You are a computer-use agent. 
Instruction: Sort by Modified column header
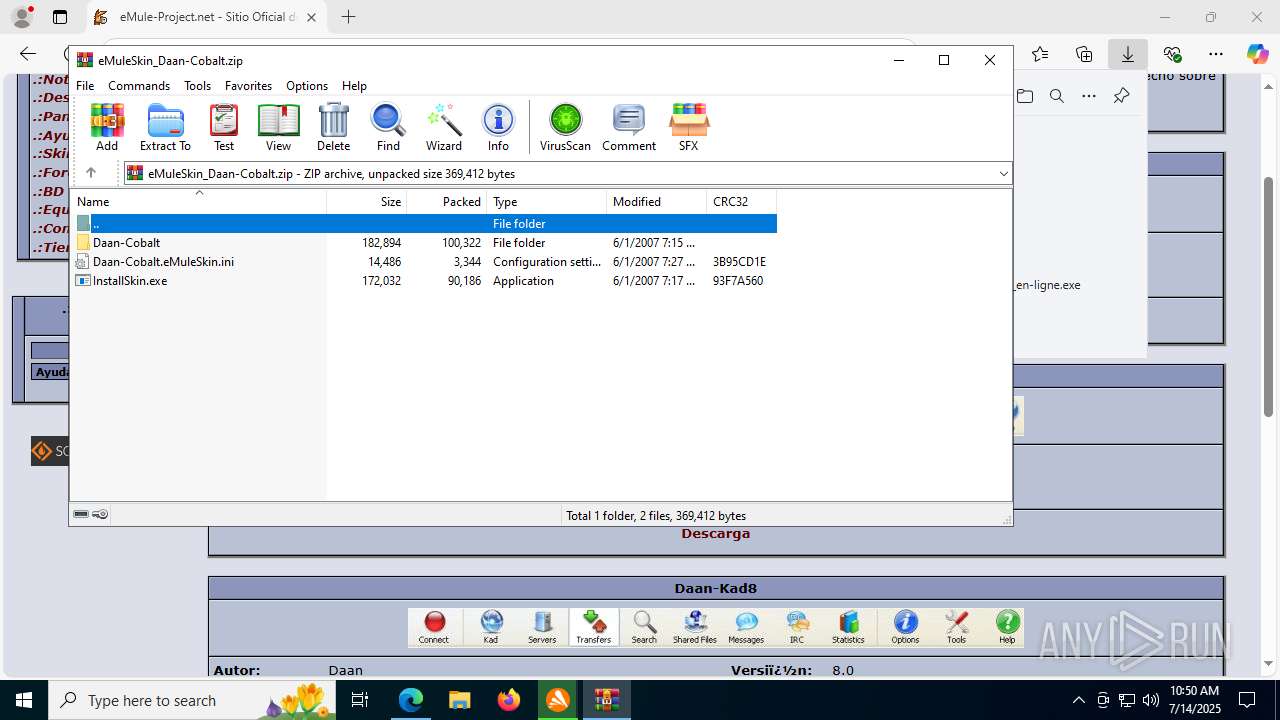[656, 202]
